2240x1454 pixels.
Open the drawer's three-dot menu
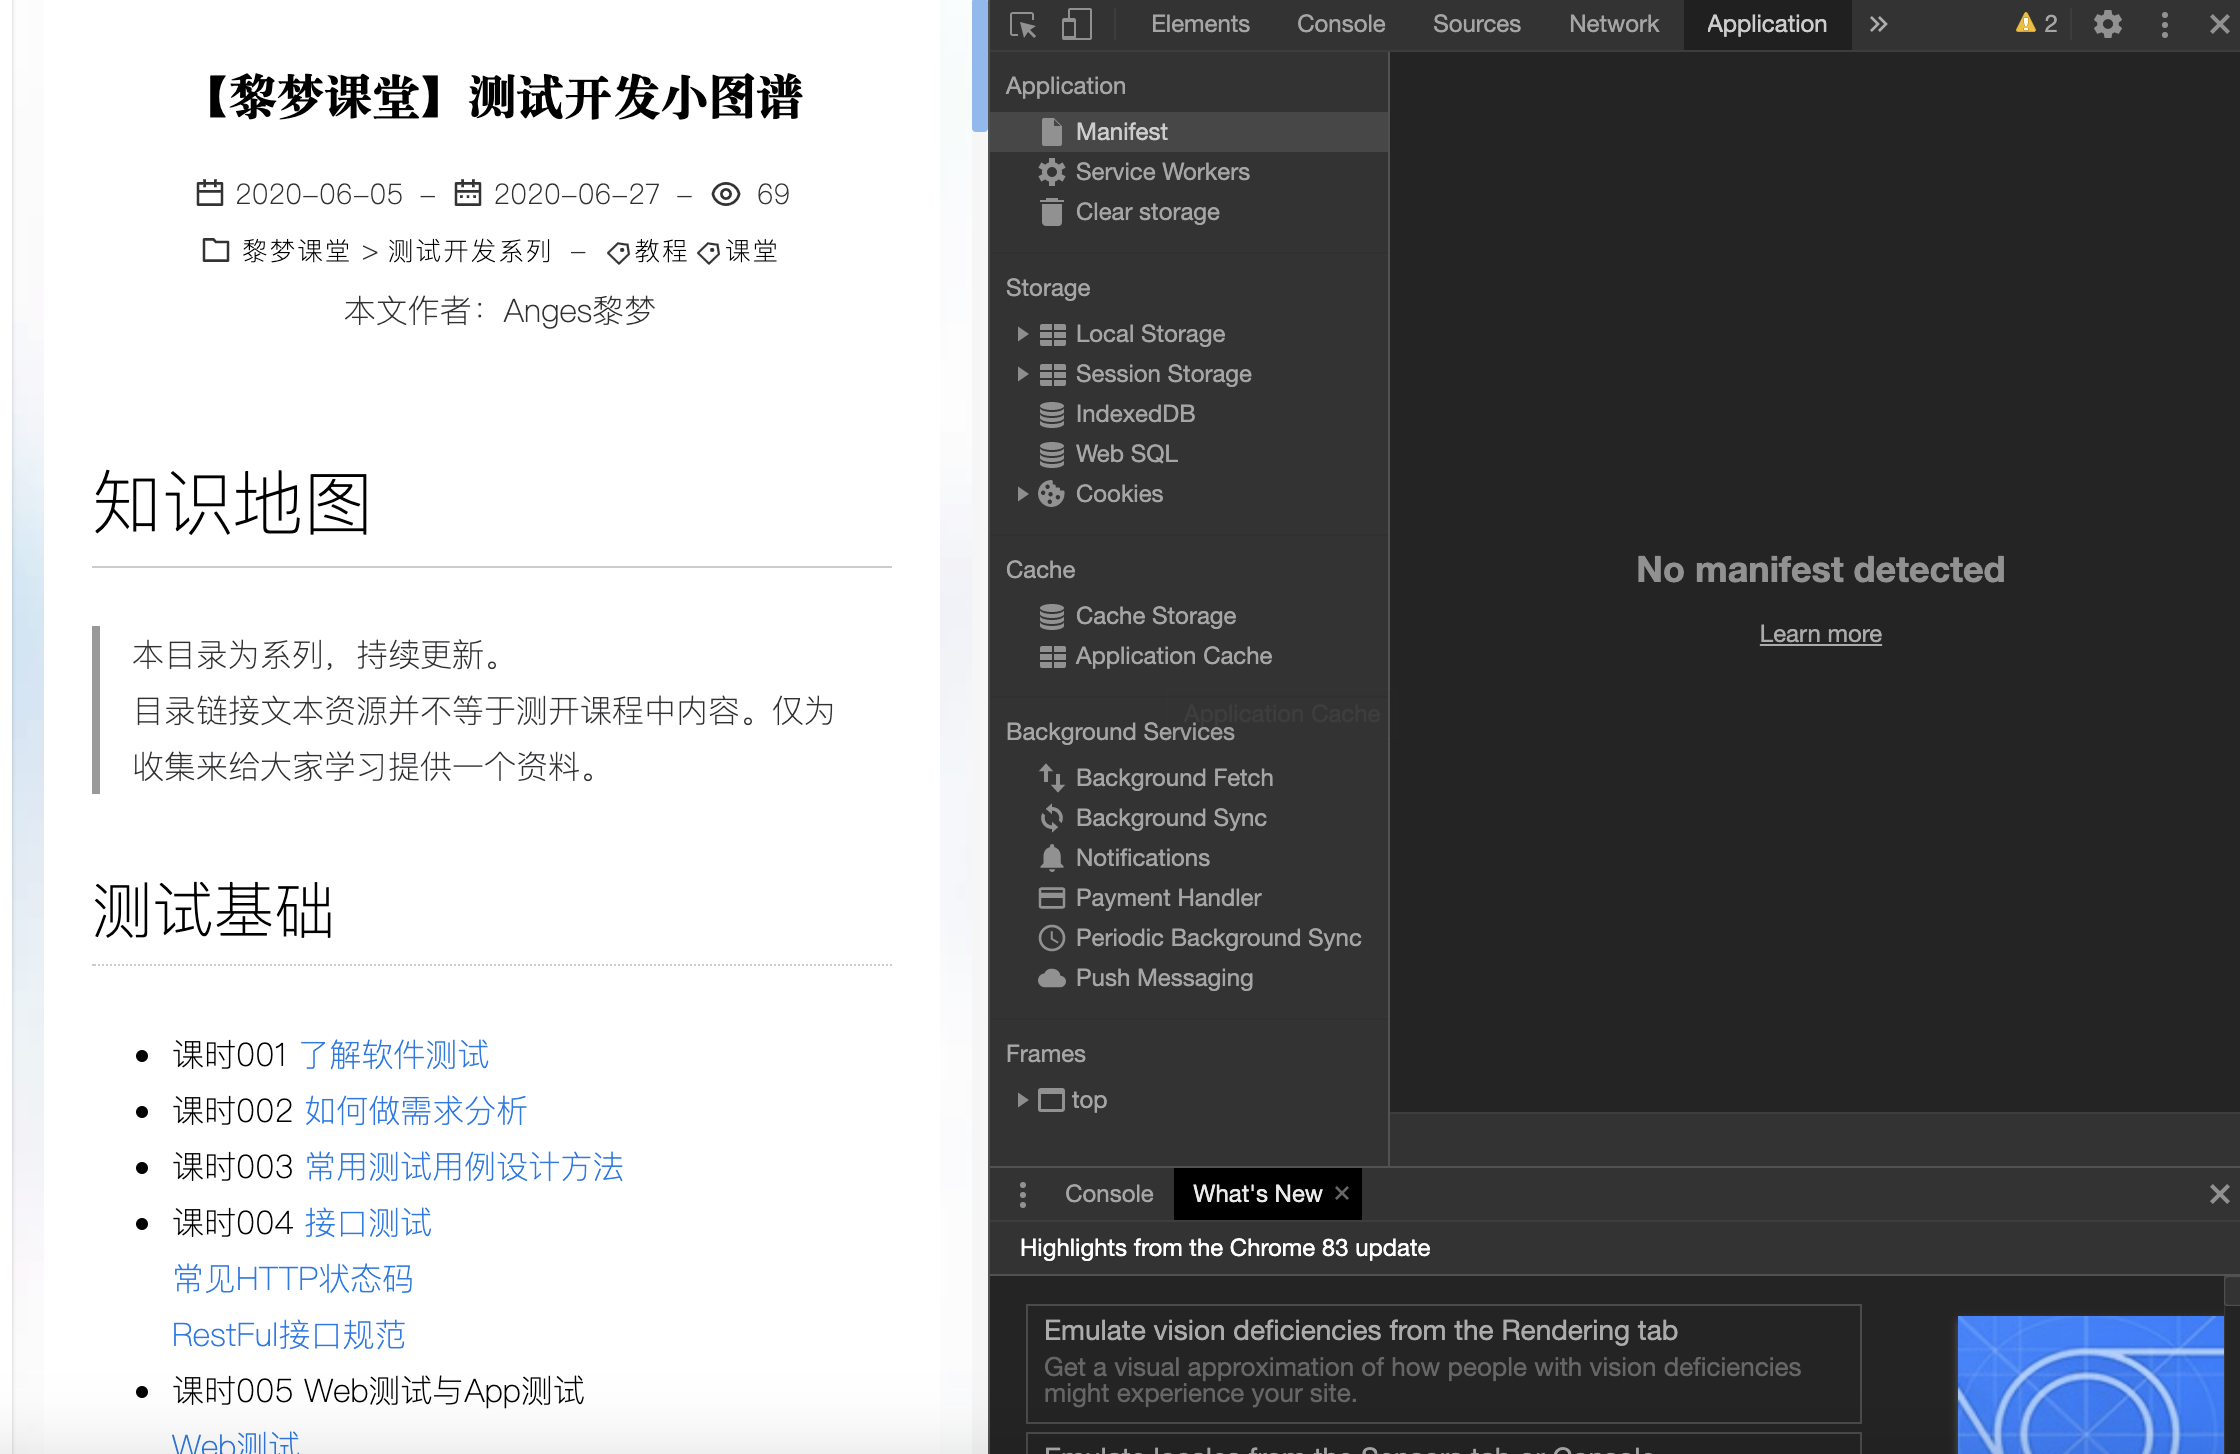pyautogui.click(x=1022, y=1194)
